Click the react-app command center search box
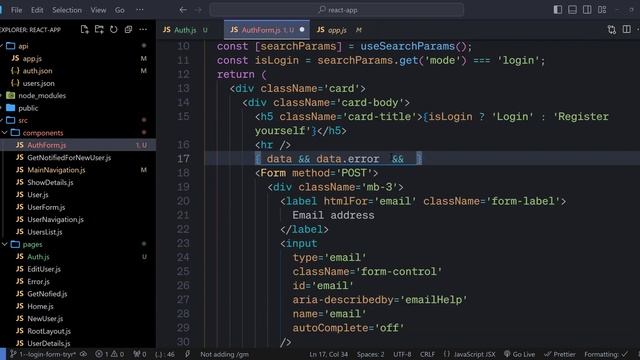This screenshot has width=640, height=360. coord(337,10)
